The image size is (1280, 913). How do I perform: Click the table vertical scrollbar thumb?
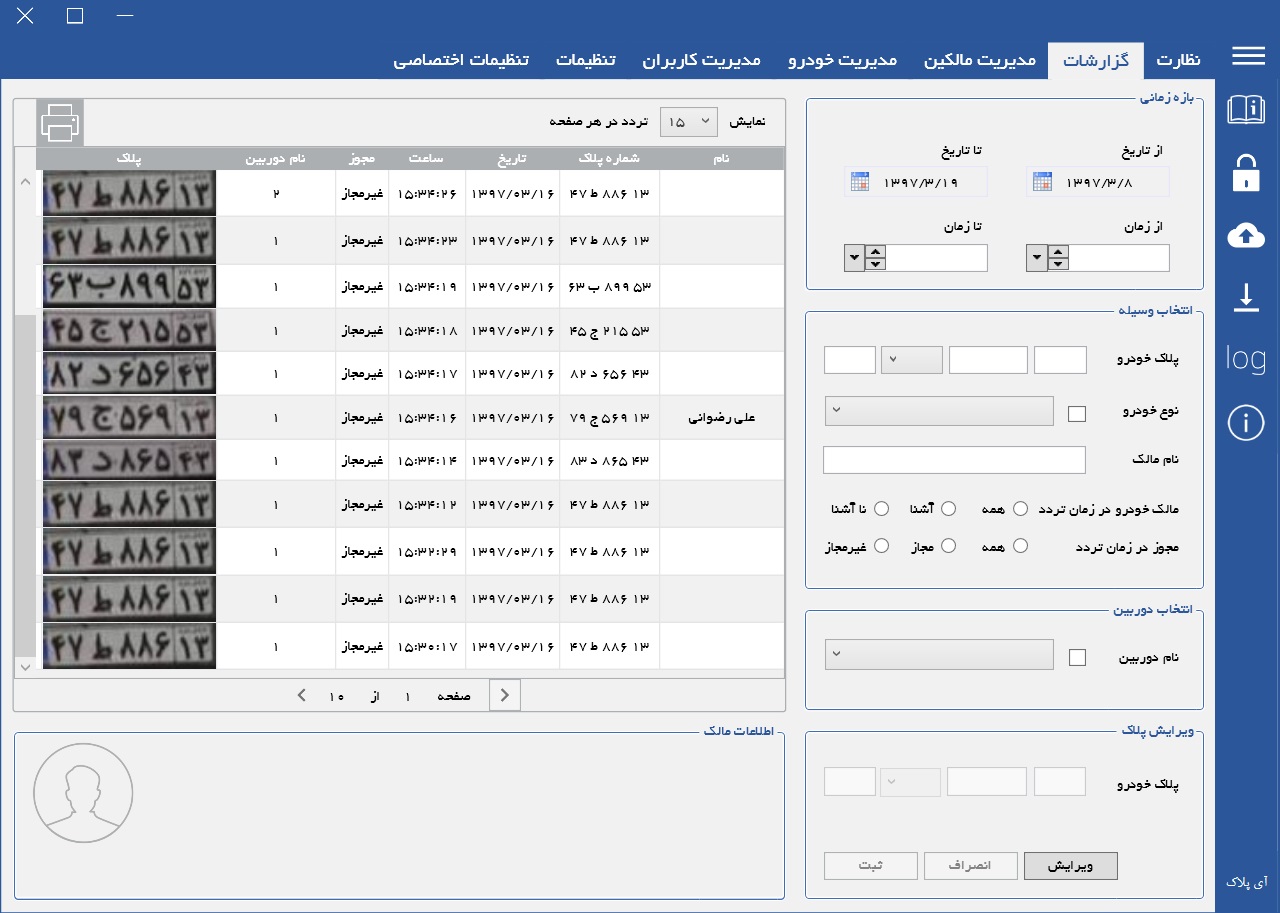25,485
